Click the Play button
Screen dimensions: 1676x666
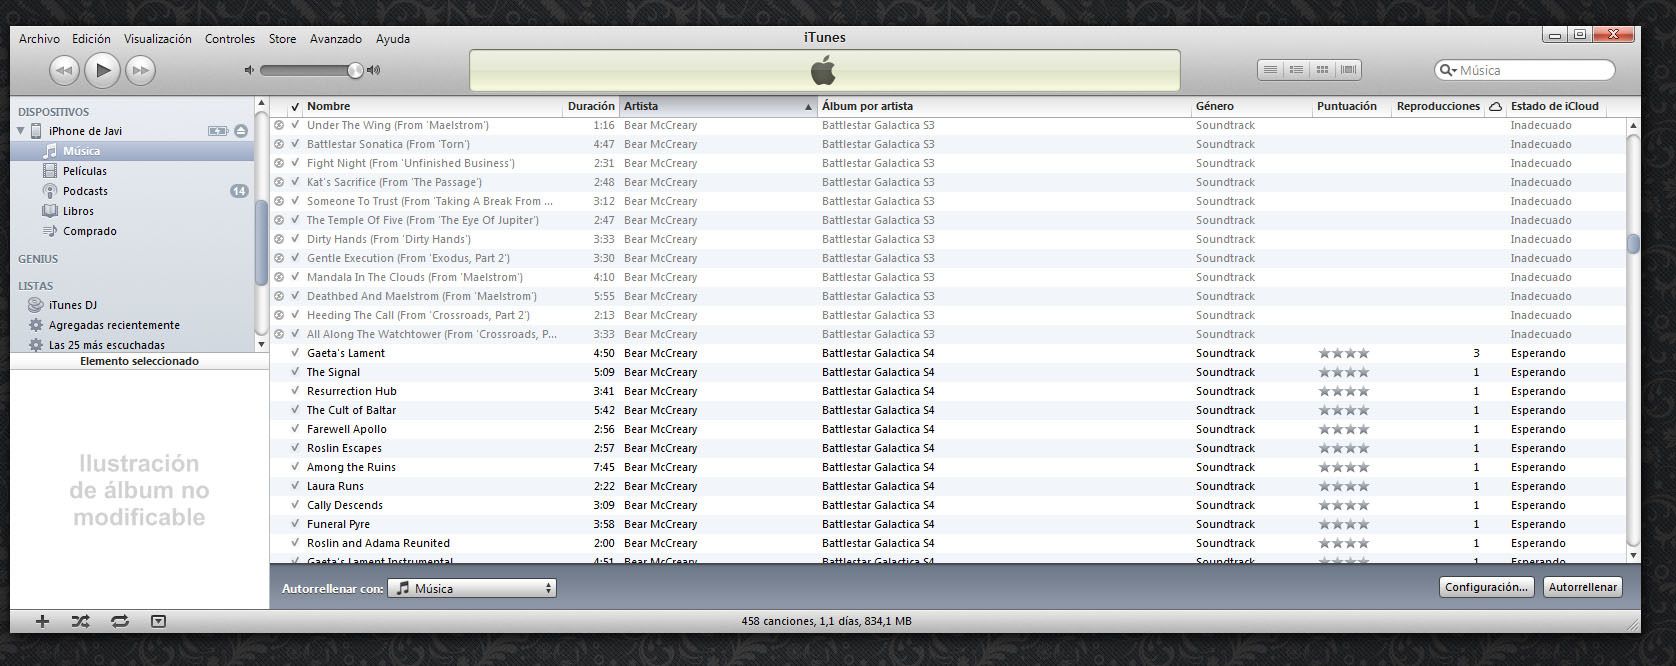pyautogui.click(x=102, y=70)
